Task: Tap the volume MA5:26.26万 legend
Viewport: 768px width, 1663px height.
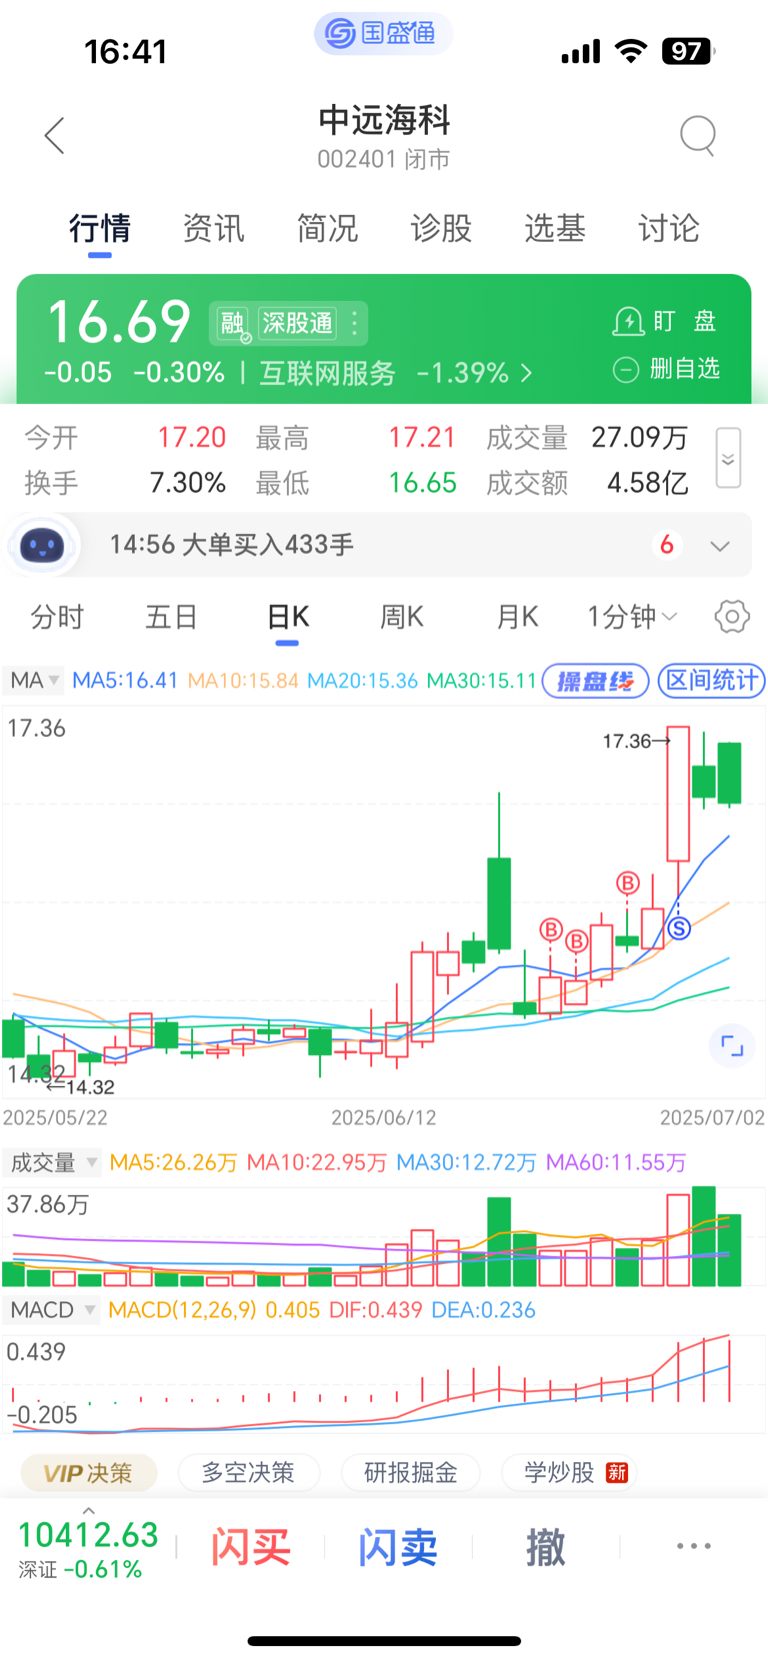Action: point(173,1162)
